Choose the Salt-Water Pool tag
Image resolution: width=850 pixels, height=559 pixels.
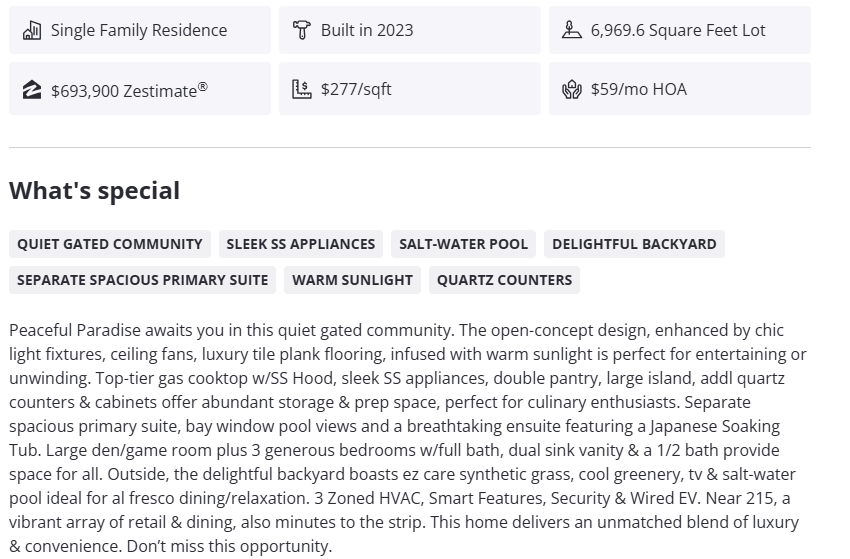click(x=464, y=244)
